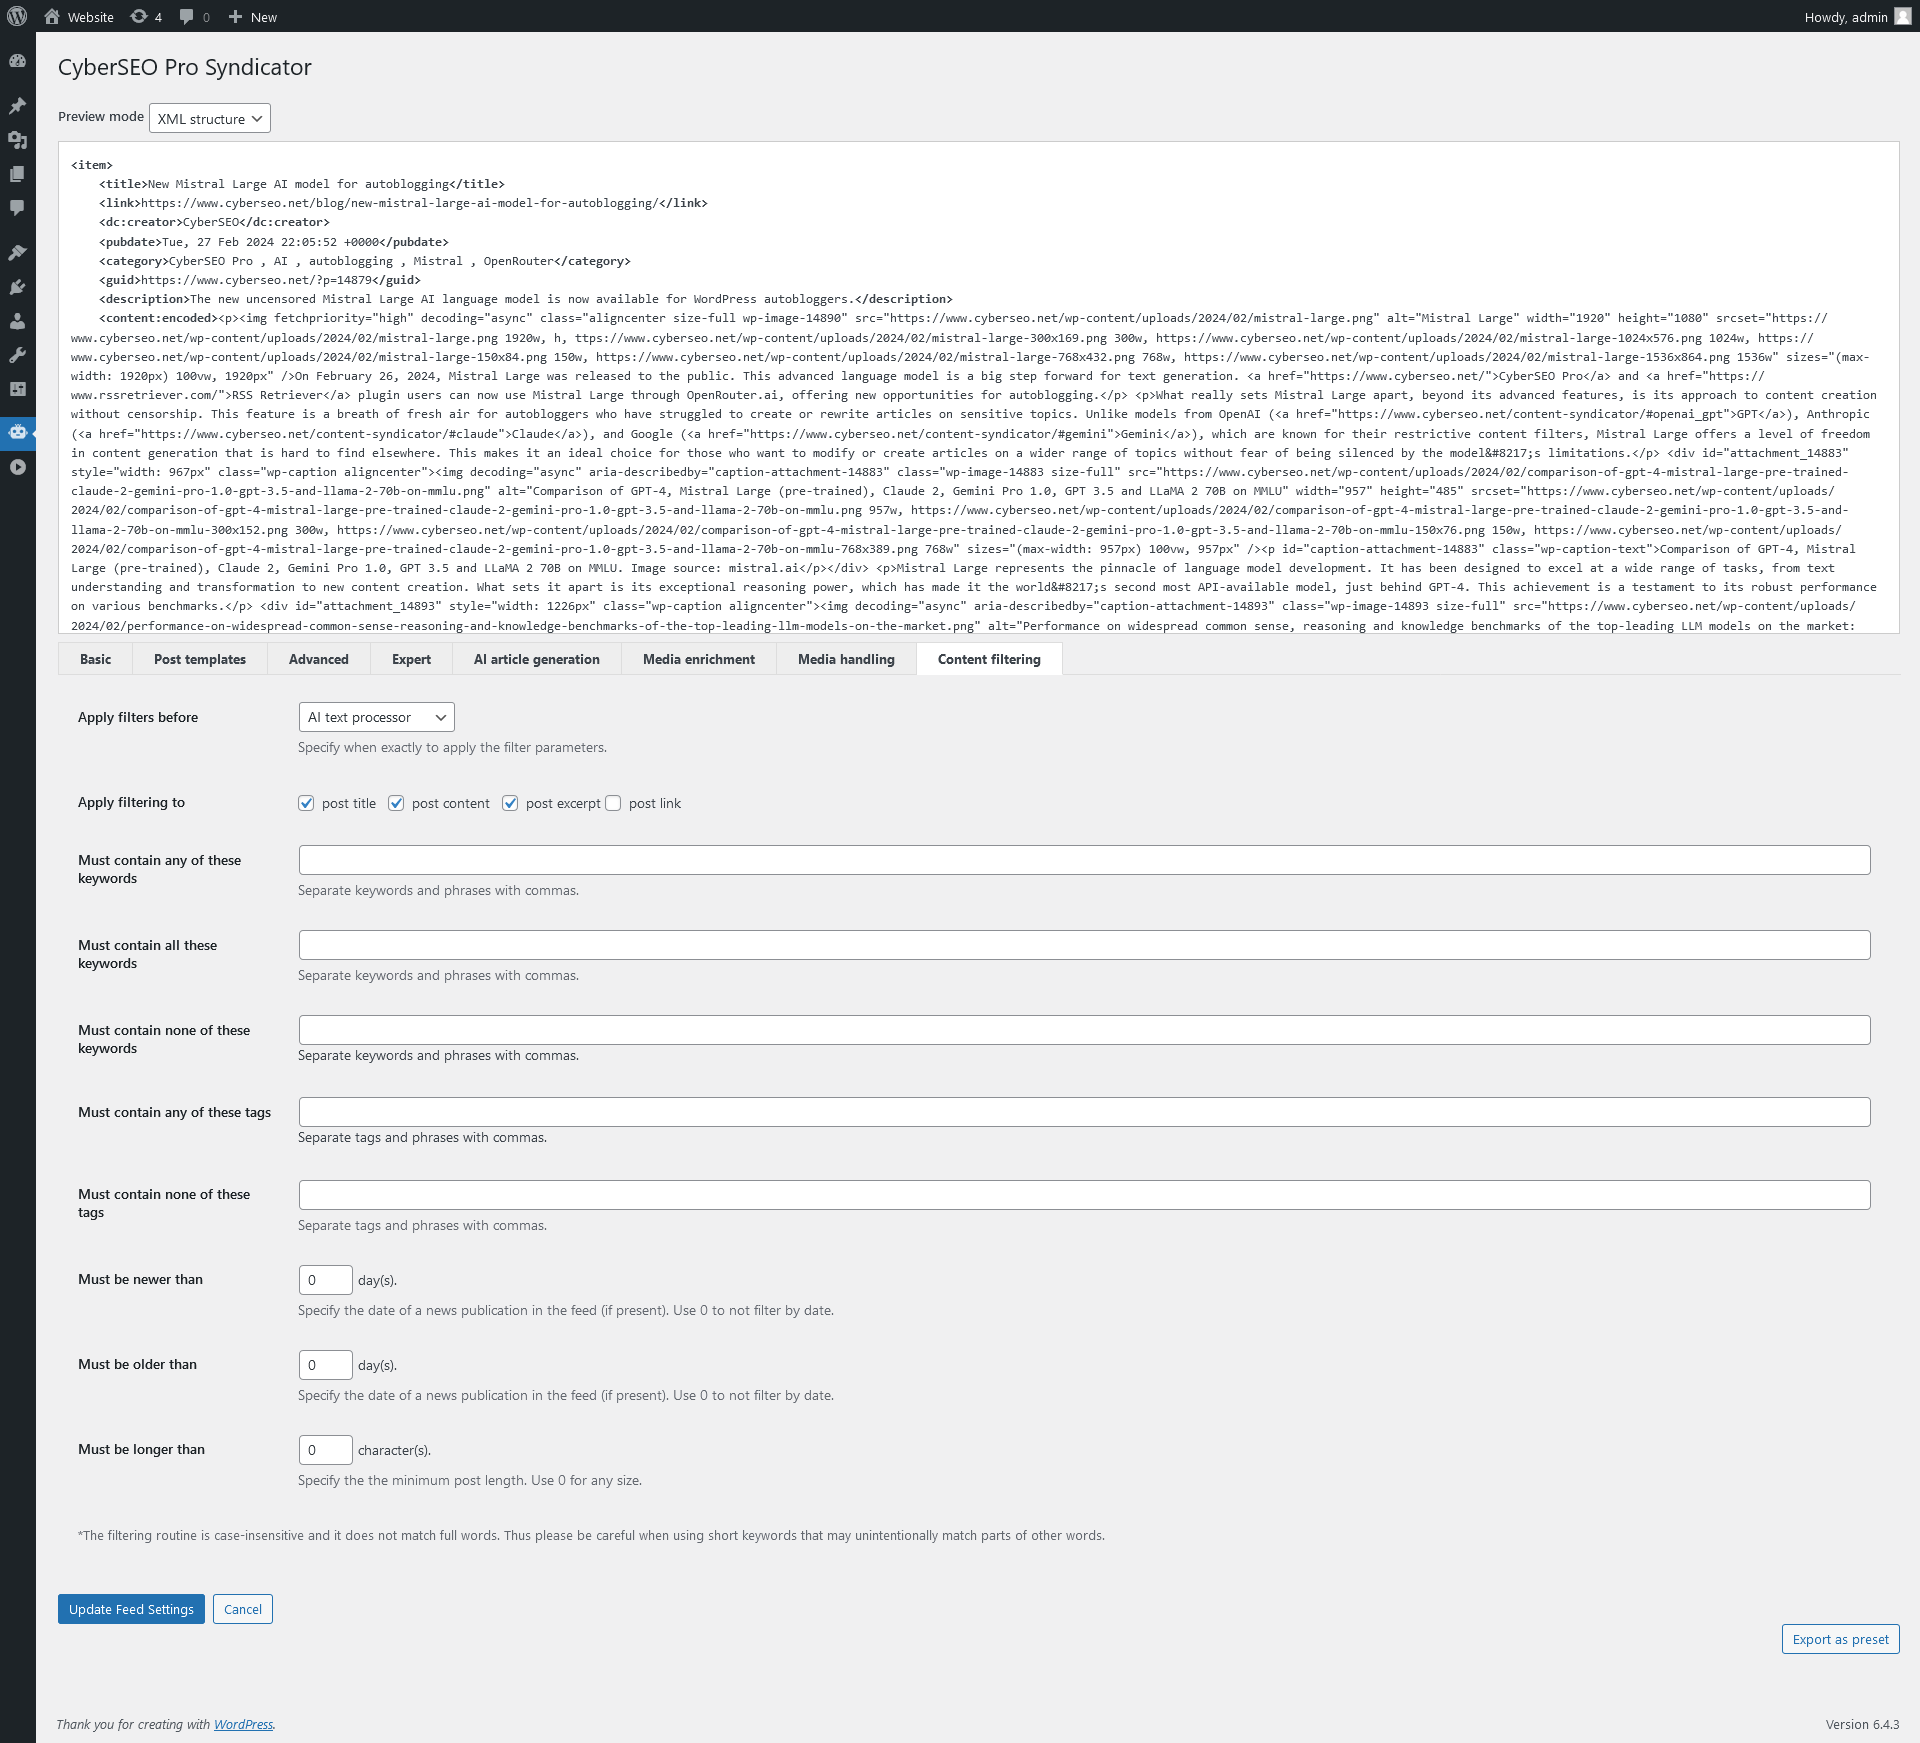This screenshot has width=1920, height=1743.
Task: Focus the Must contain any of these keywords field
Action: [1085, 860]
